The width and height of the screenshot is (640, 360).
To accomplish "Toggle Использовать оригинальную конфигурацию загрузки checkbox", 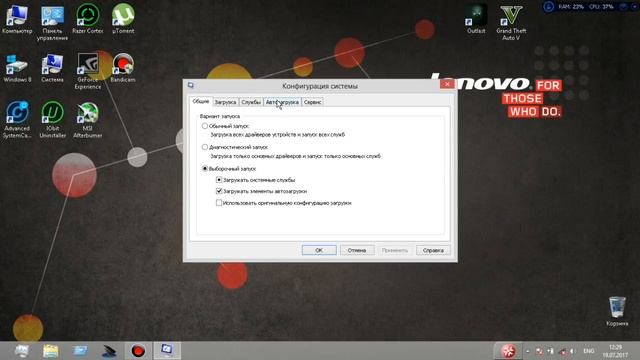I will click(219, 203).
